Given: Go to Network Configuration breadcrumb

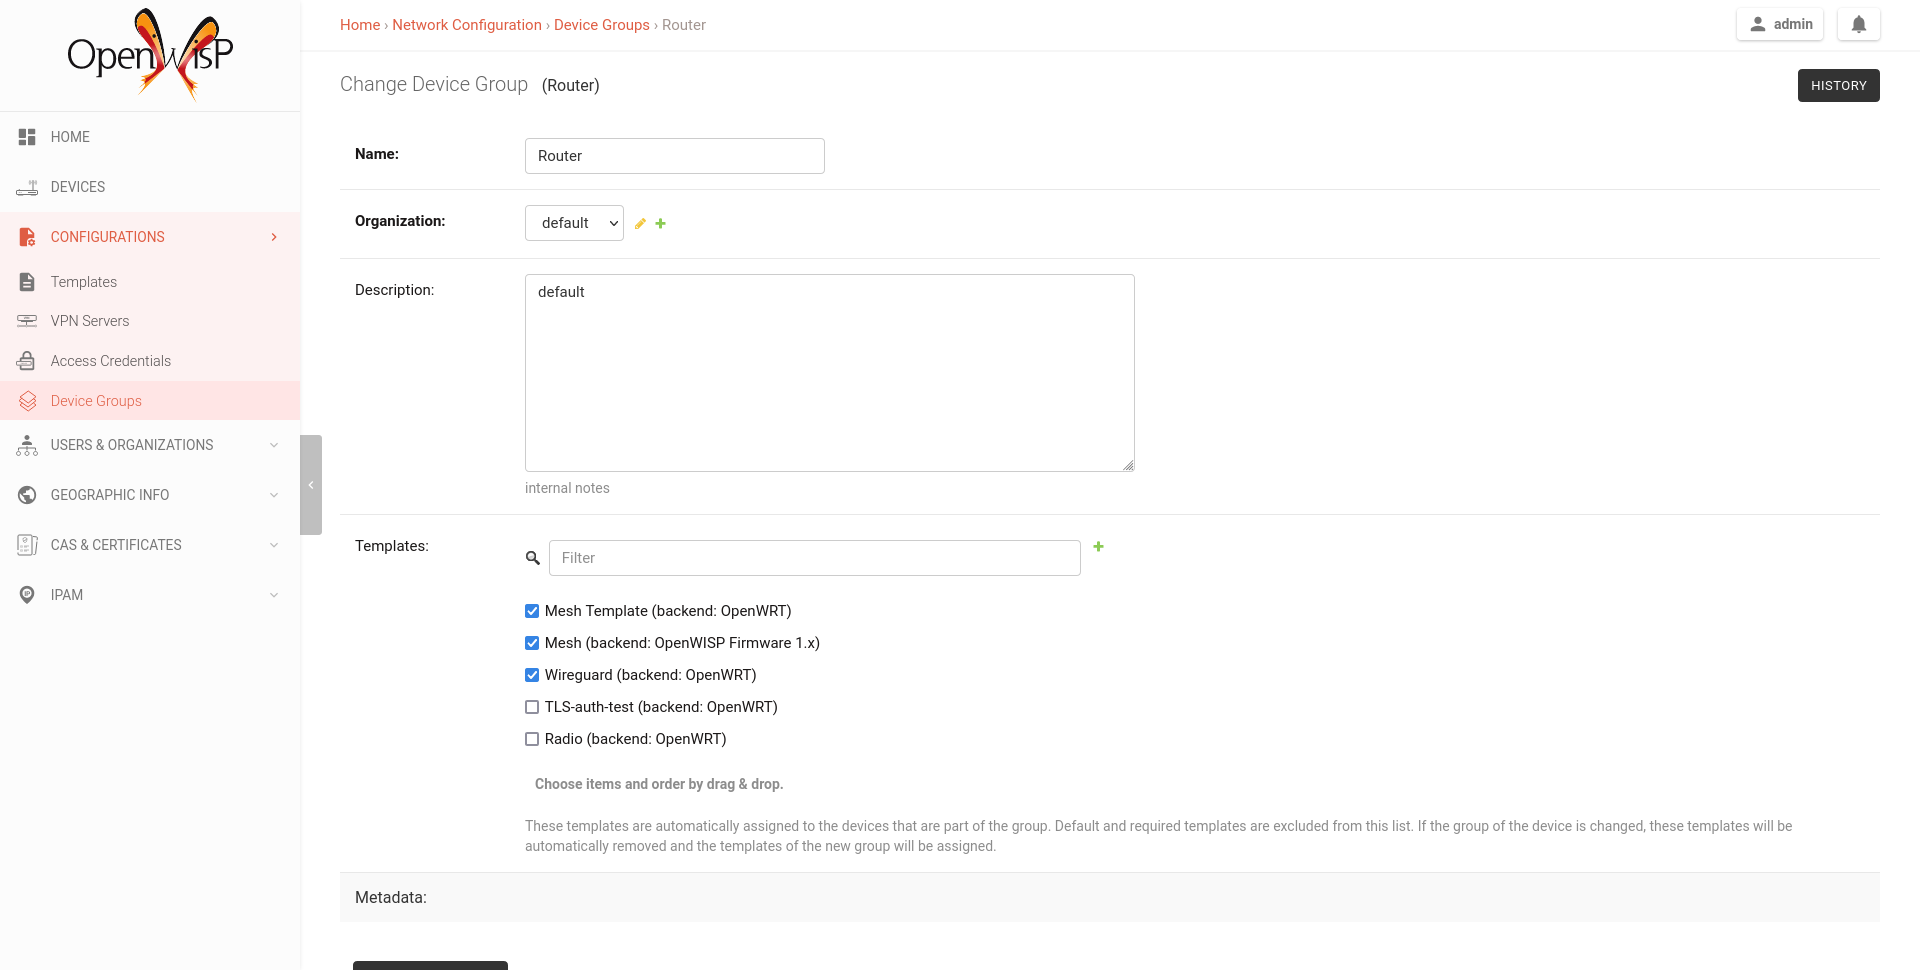Looking at the screenshot, I should 467,25.
